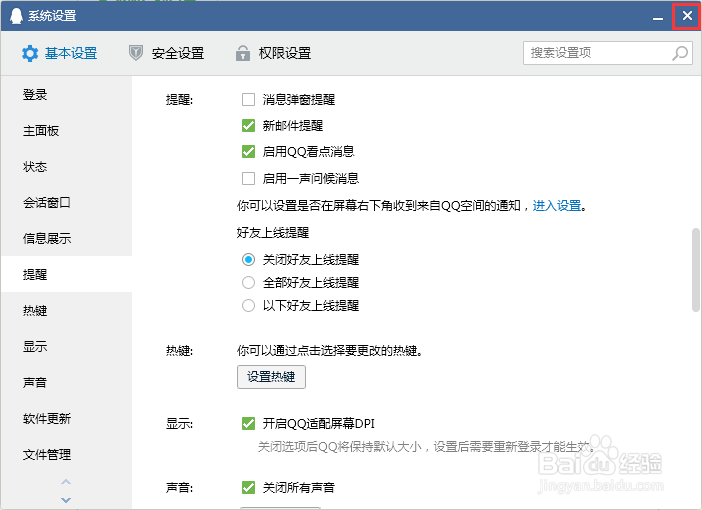Screen dimensions: 702x510
Task: Select the 关闭好友上线提醒 radio button
Action: (248, 259)
